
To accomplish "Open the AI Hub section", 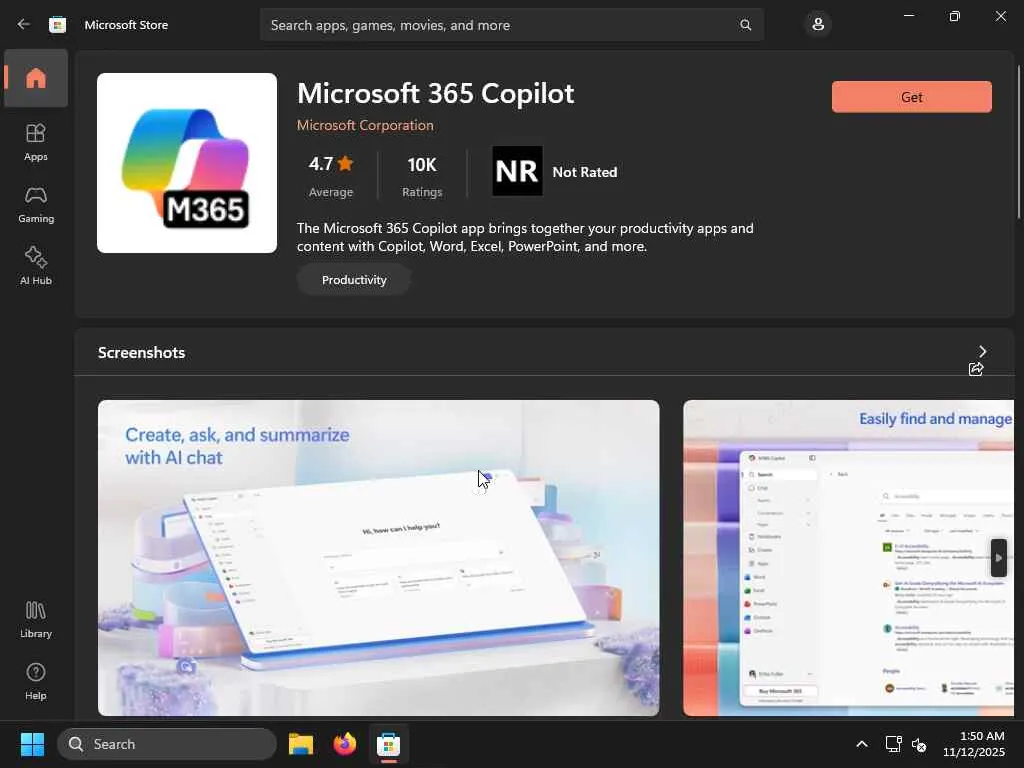I will pos(36,266).
